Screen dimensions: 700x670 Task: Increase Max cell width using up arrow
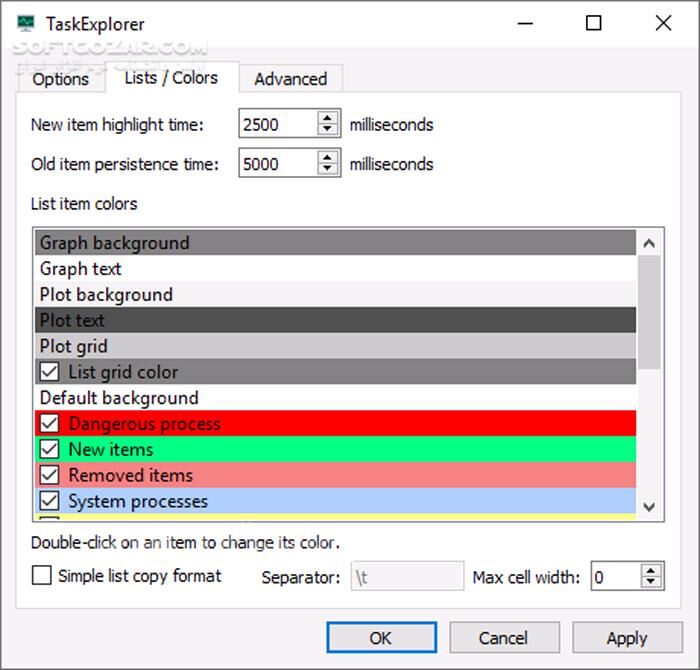tap(652, 570)
